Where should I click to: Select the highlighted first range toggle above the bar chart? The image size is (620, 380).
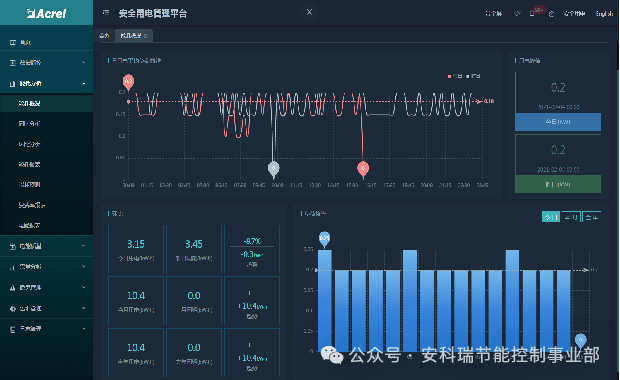[x=551, y=217]
